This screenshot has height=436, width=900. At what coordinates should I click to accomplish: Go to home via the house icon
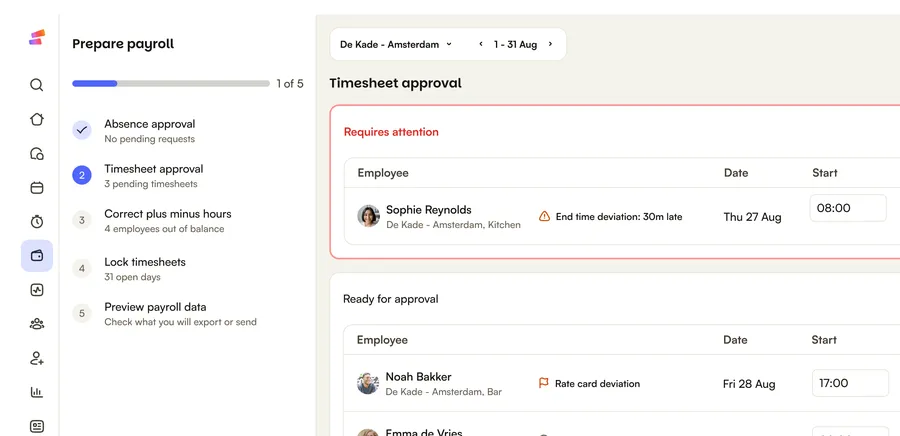[x=37, y=119]
